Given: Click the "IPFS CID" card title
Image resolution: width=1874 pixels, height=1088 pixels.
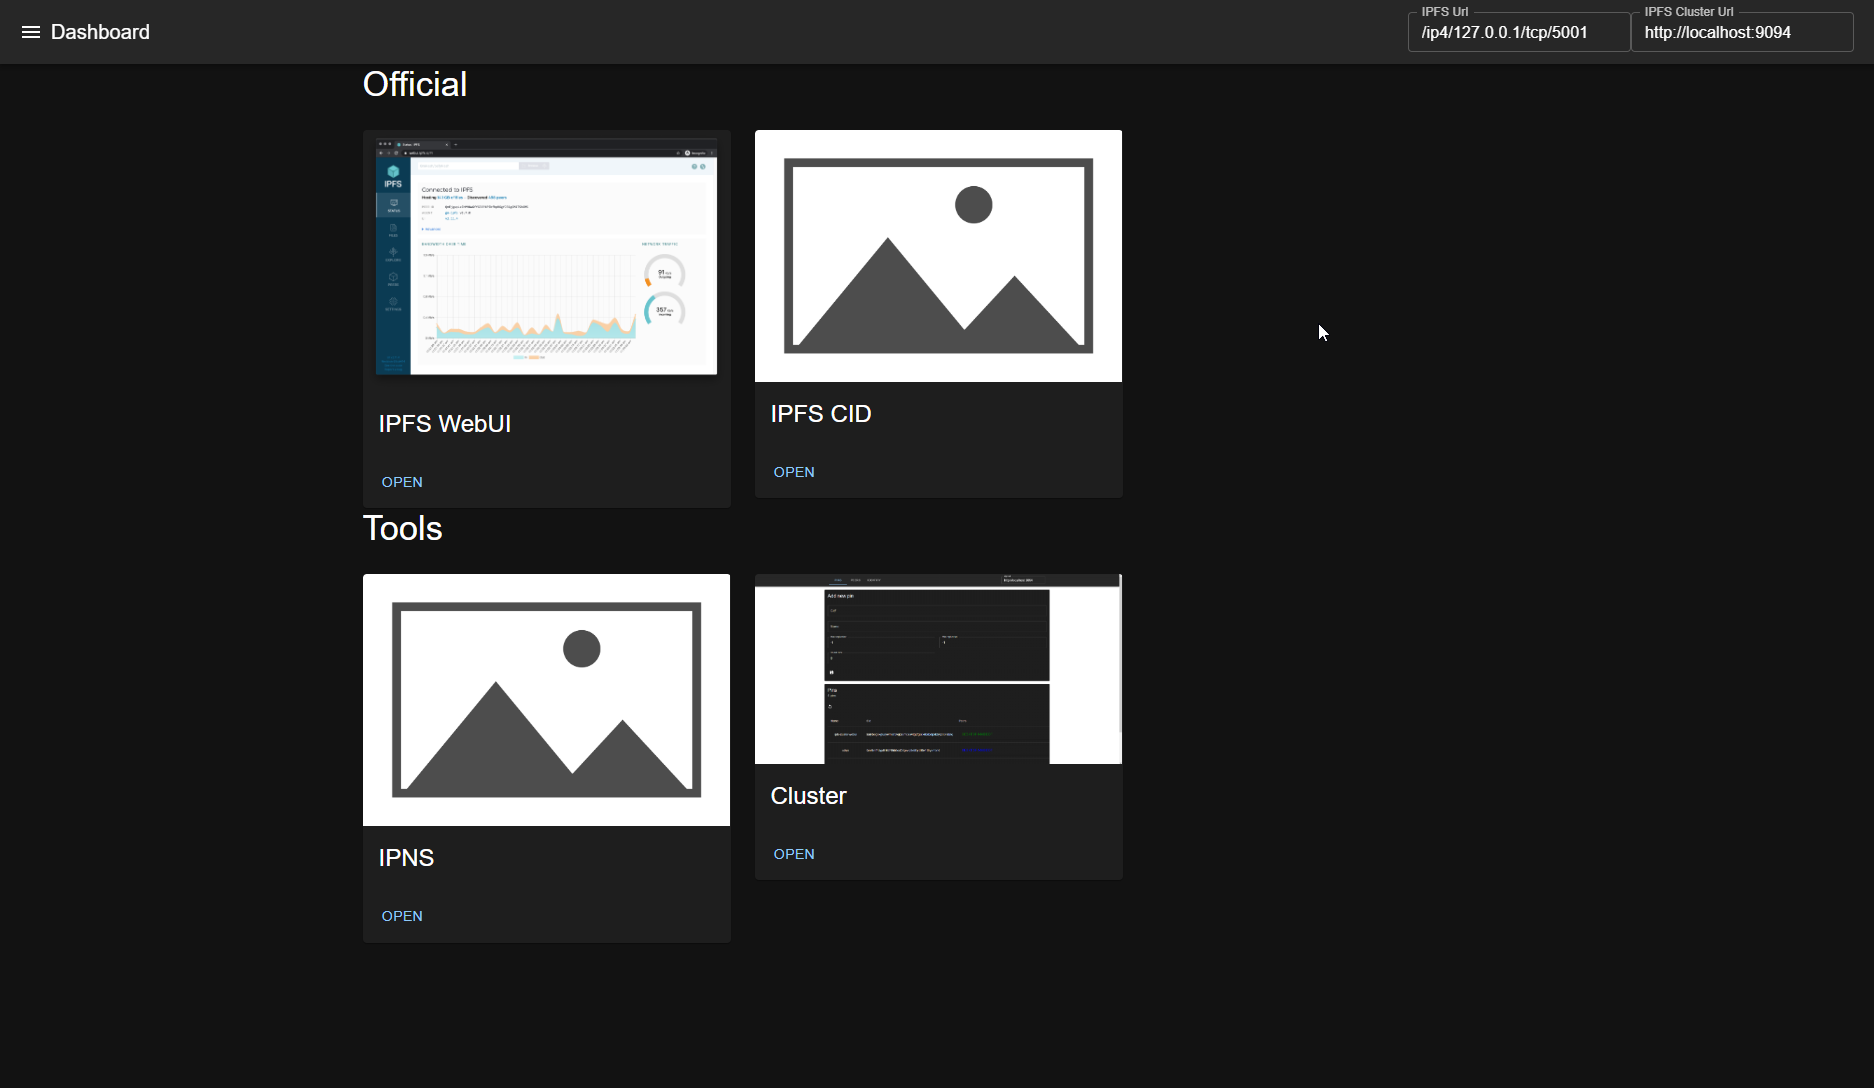Looking at the screenshot, I should coord(821,414).
